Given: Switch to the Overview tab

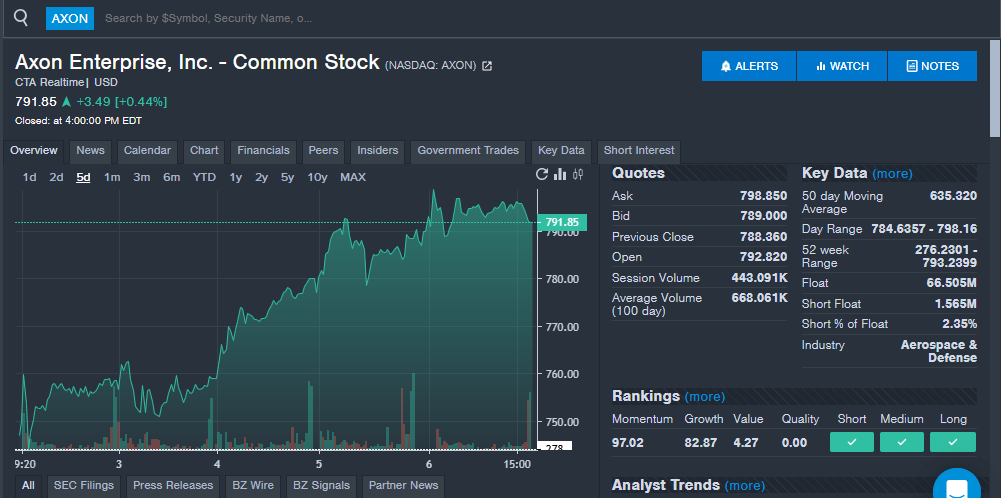Looking at the screenshot, I should point(34,151).
